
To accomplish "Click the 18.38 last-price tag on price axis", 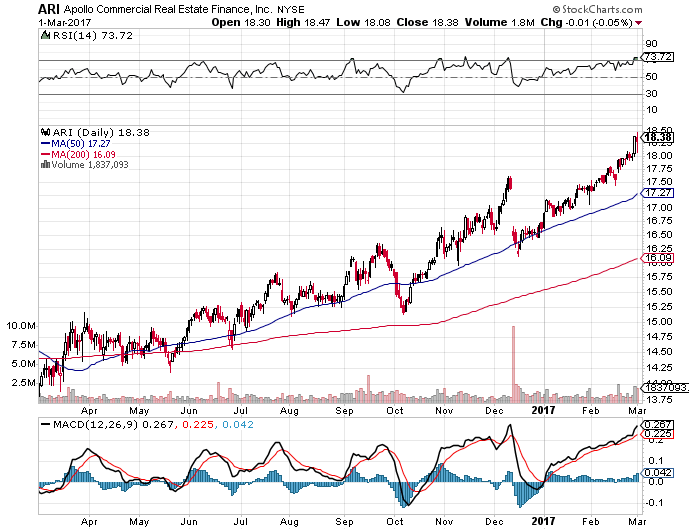I will pos(657,138).
